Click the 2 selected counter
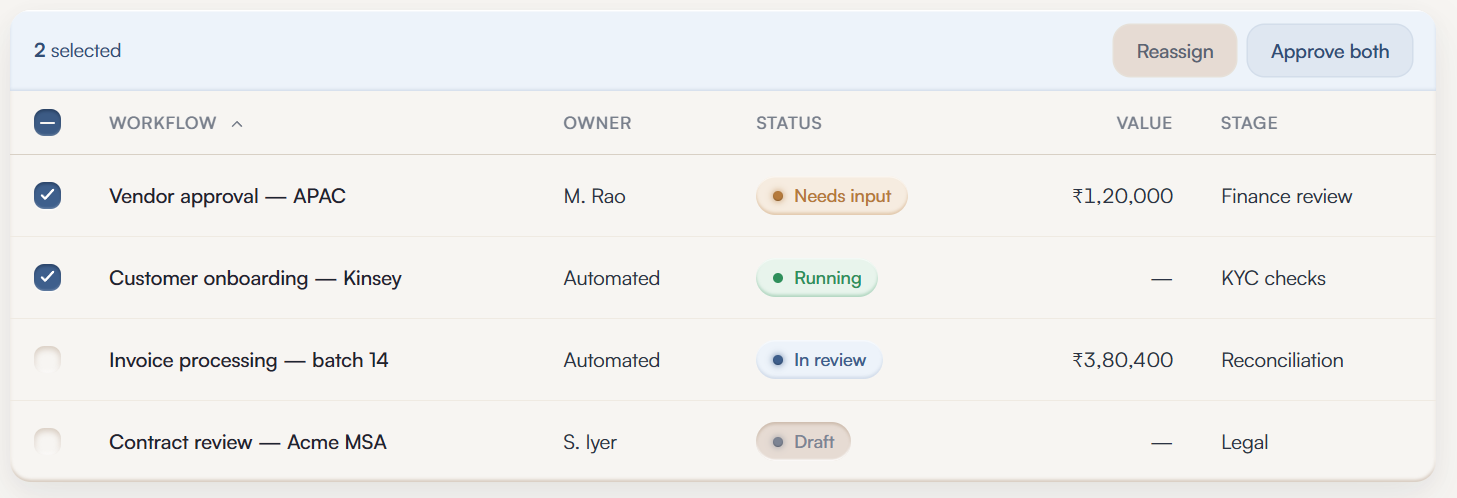The width and height of the screenshot is (1457, 498). coord(77,50)
